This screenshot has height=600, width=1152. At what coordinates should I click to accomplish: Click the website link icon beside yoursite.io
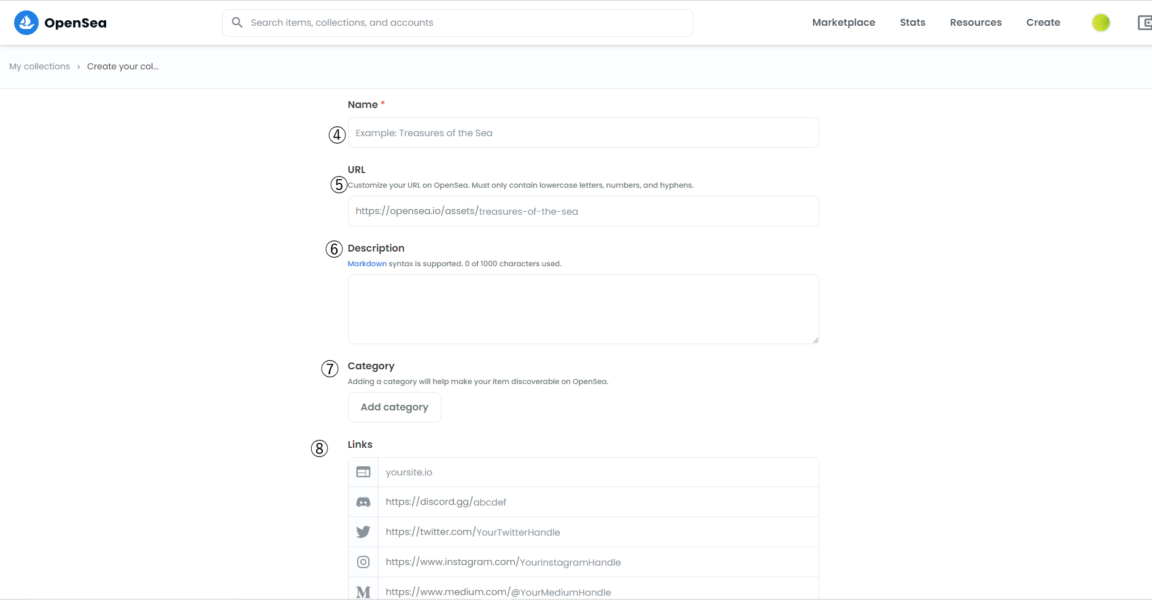click(363, 472)
